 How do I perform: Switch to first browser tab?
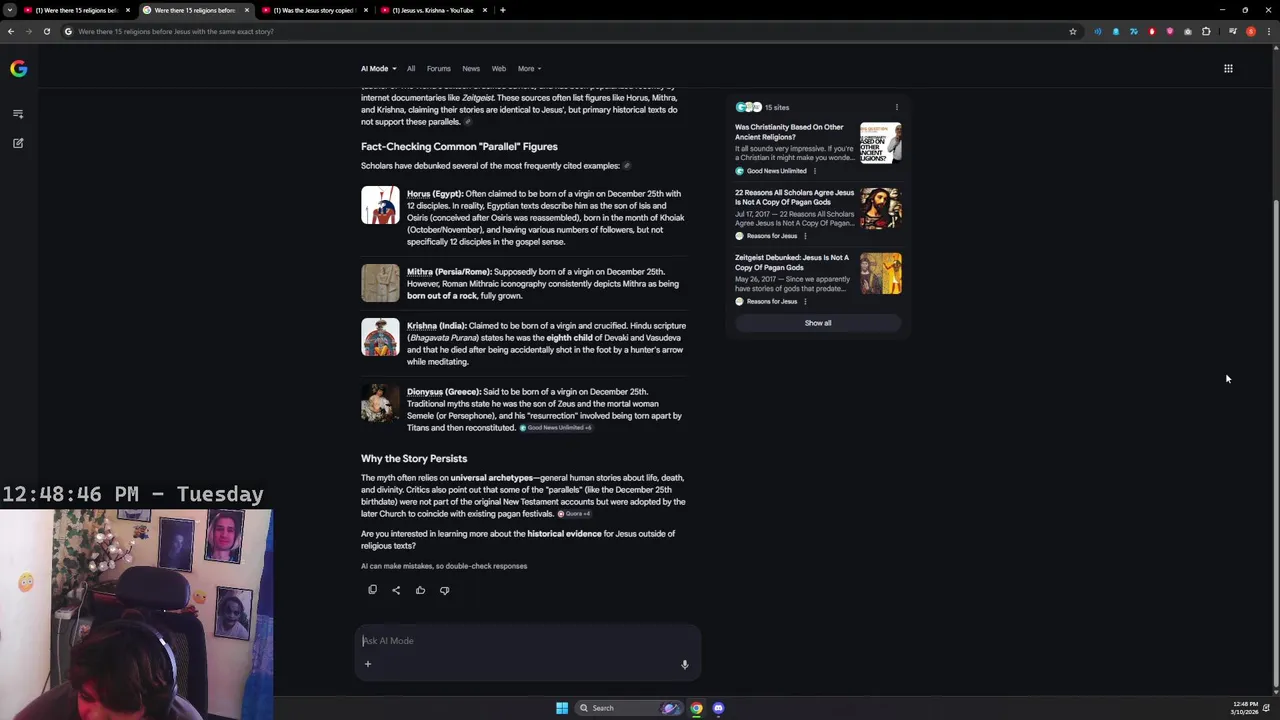pyautogui.click(x=76, y=10)
